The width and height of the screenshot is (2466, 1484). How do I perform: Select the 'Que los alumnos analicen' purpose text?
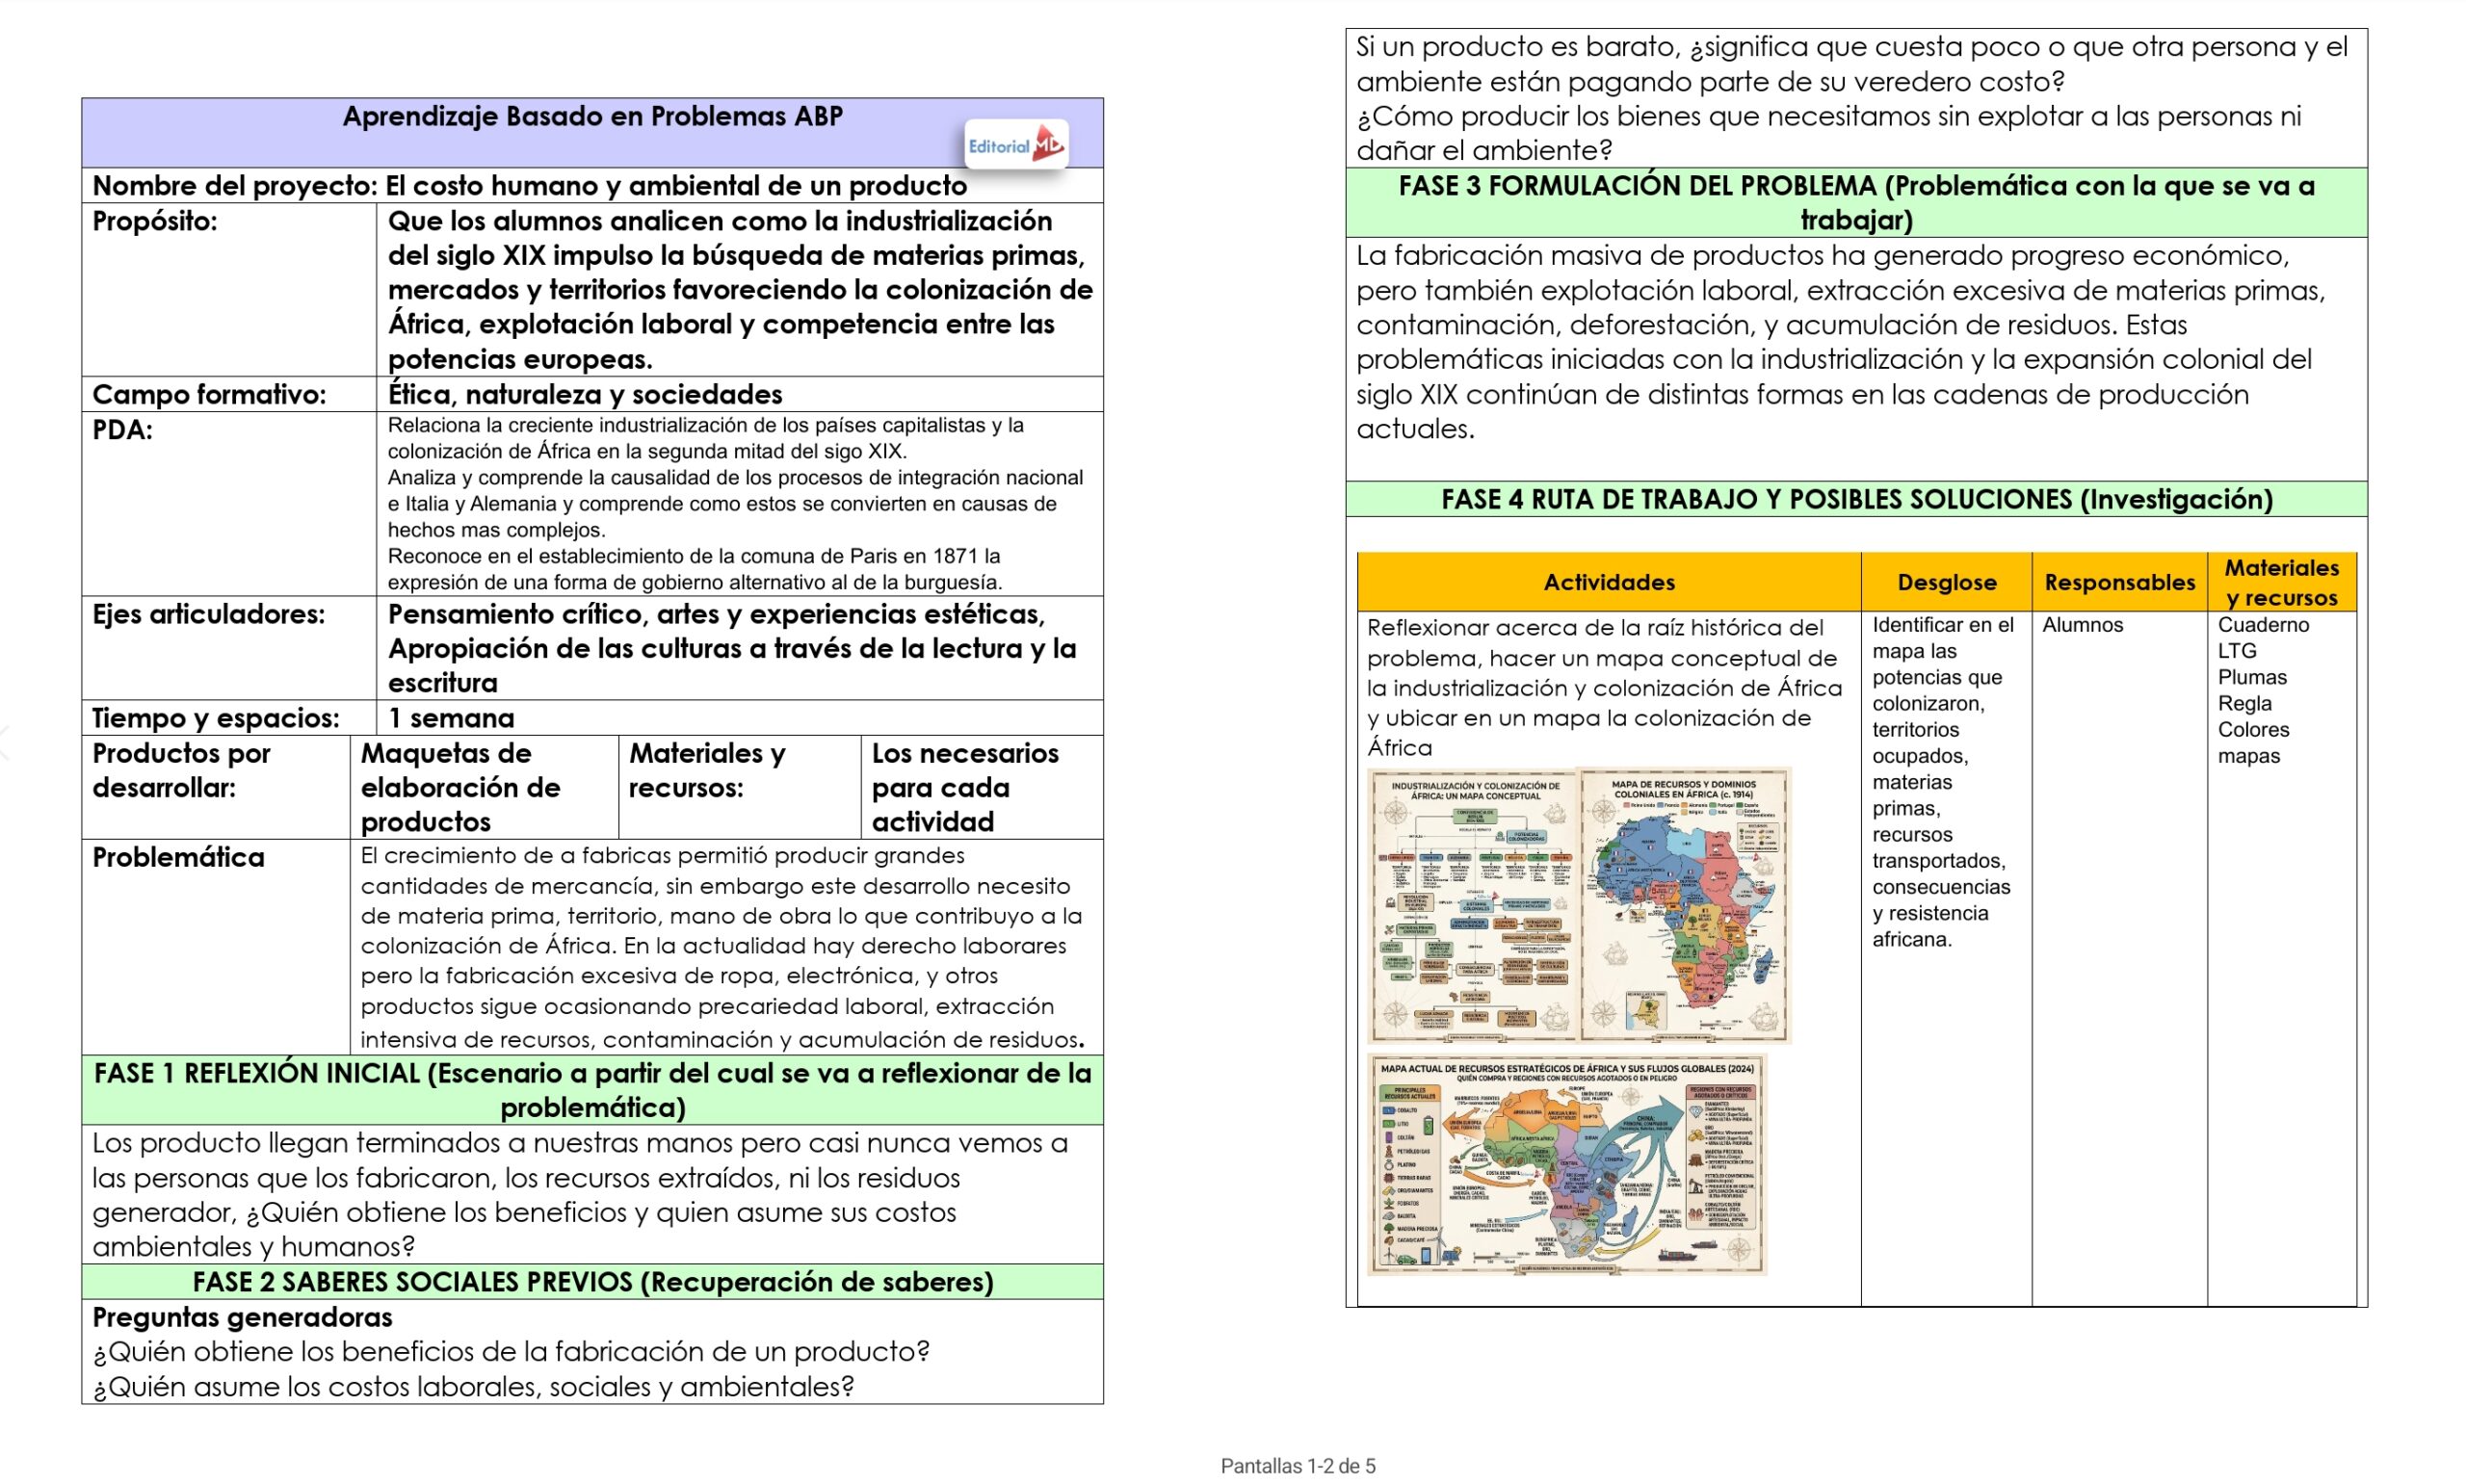(740, 289)
